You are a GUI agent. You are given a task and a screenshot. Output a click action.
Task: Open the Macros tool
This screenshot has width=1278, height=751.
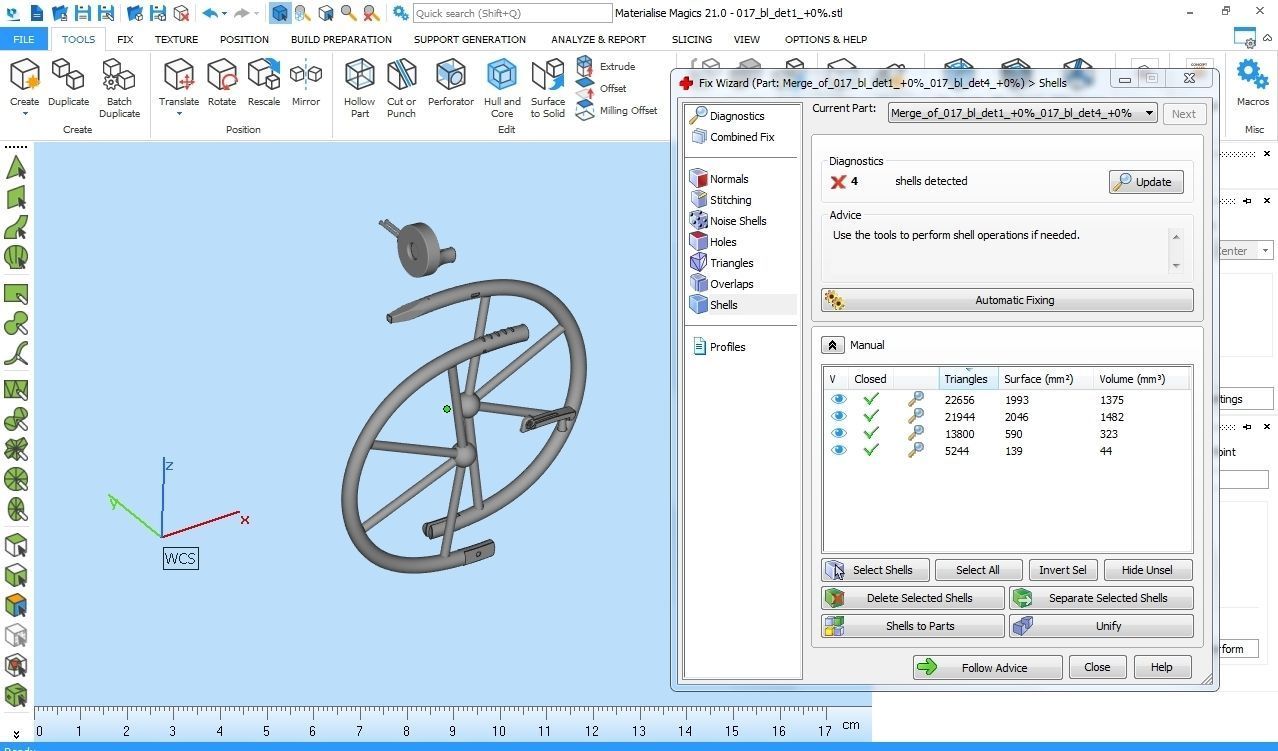(1252, 83)
